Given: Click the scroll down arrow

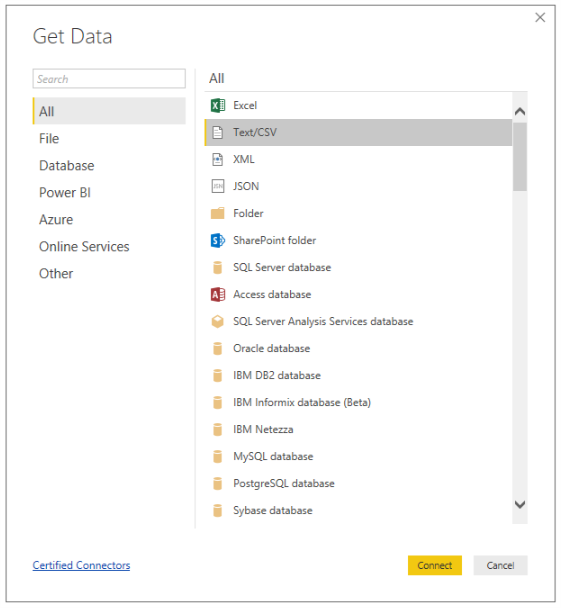Looking at the screenshot, I should tap(520, 504).
